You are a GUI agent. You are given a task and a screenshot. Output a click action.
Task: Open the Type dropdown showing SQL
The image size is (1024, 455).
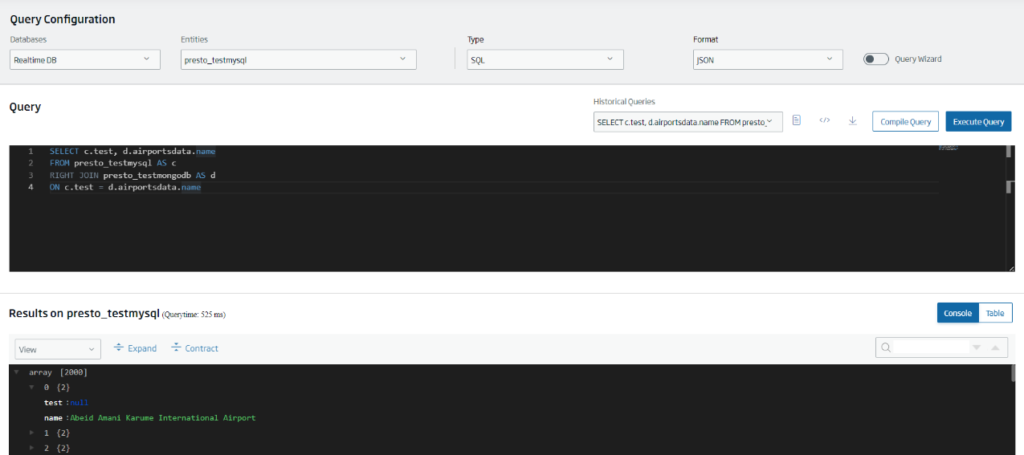tap(545, 59)
